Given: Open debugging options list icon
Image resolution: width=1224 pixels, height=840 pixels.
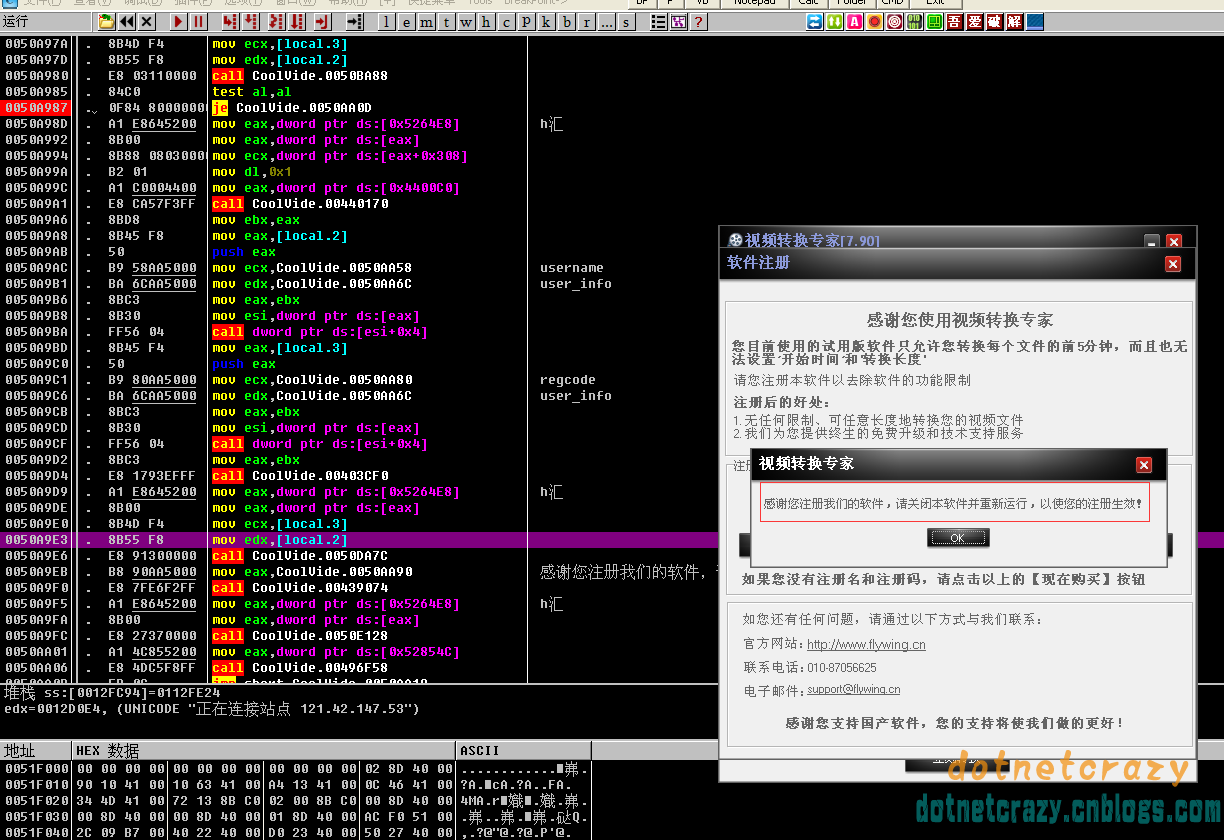Looking at the screenshot, I should pyautogui.click(x=659, y=21).
